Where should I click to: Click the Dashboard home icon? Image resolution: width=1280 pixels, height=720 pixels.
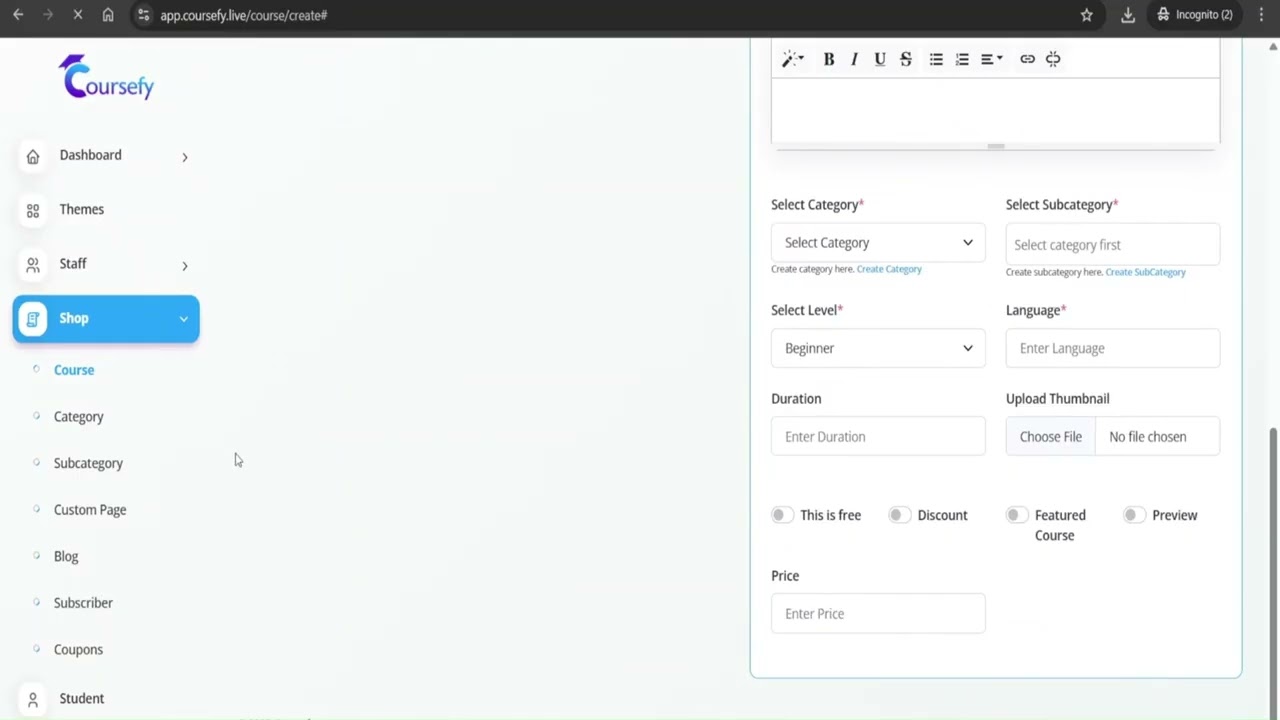coord(33,156)
